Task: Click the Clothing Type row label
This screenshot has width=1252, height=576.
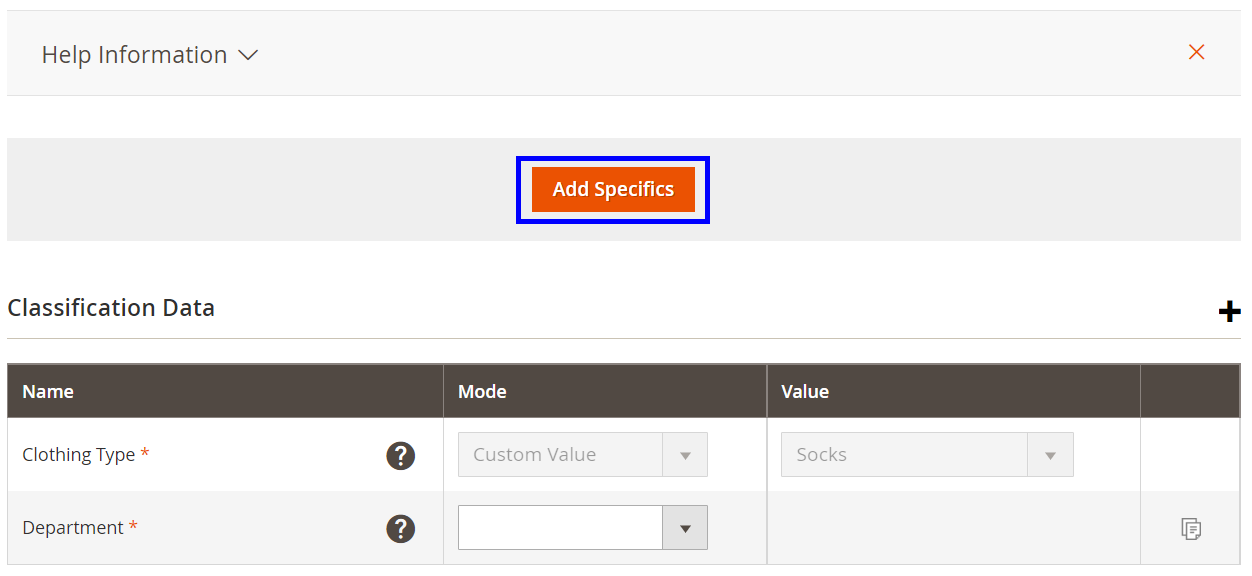Action: [80, 454]
